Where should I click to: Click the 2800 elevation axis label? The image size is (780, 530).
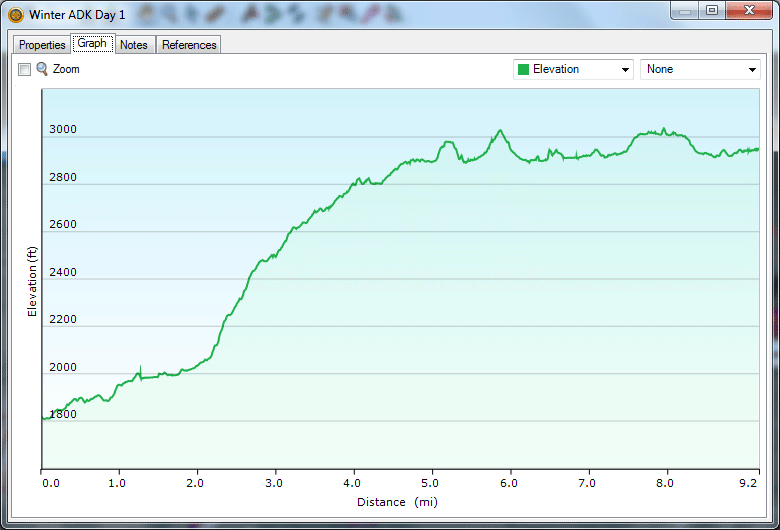point(63,177)
